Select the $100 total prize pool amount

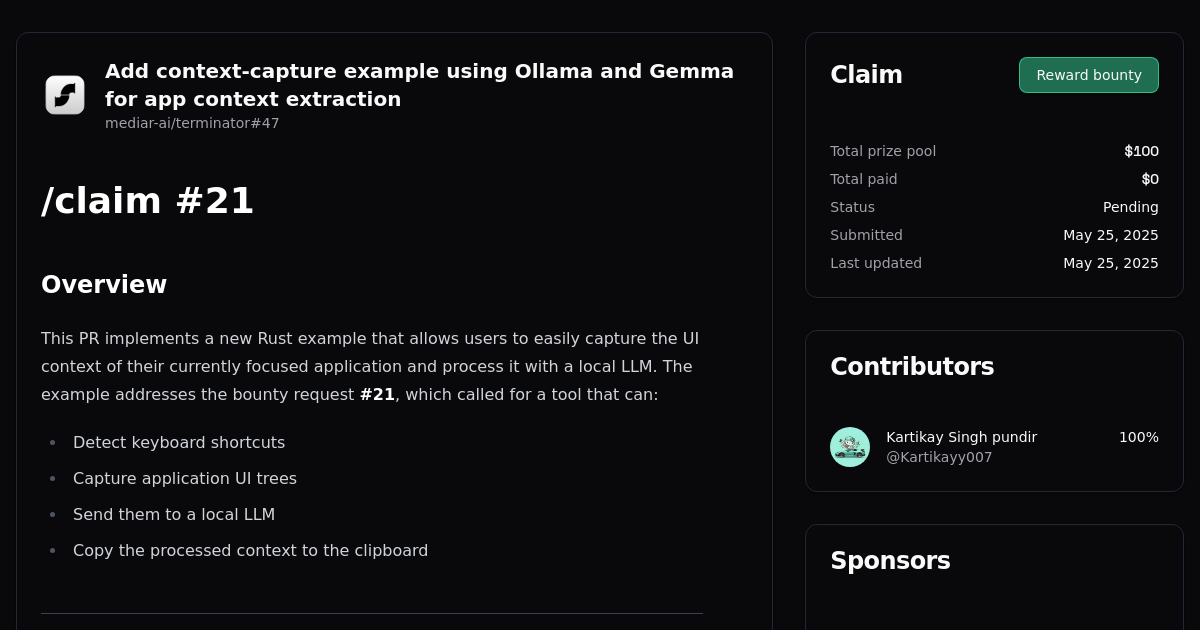1141,151
